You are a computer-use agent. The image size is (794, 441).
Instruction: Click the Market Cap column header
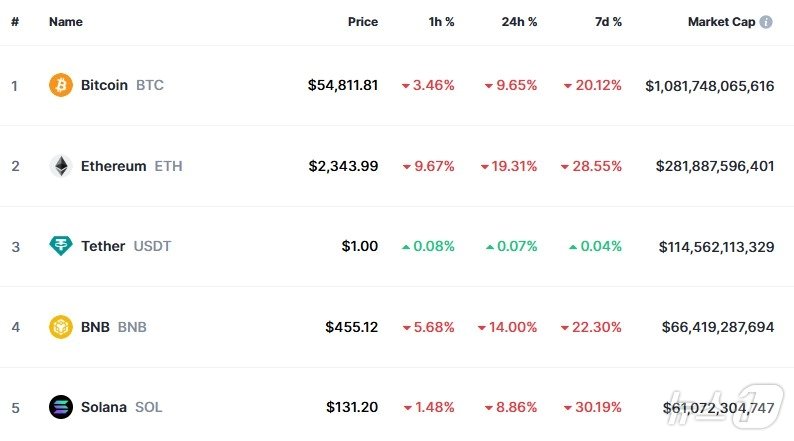(721, 22)
